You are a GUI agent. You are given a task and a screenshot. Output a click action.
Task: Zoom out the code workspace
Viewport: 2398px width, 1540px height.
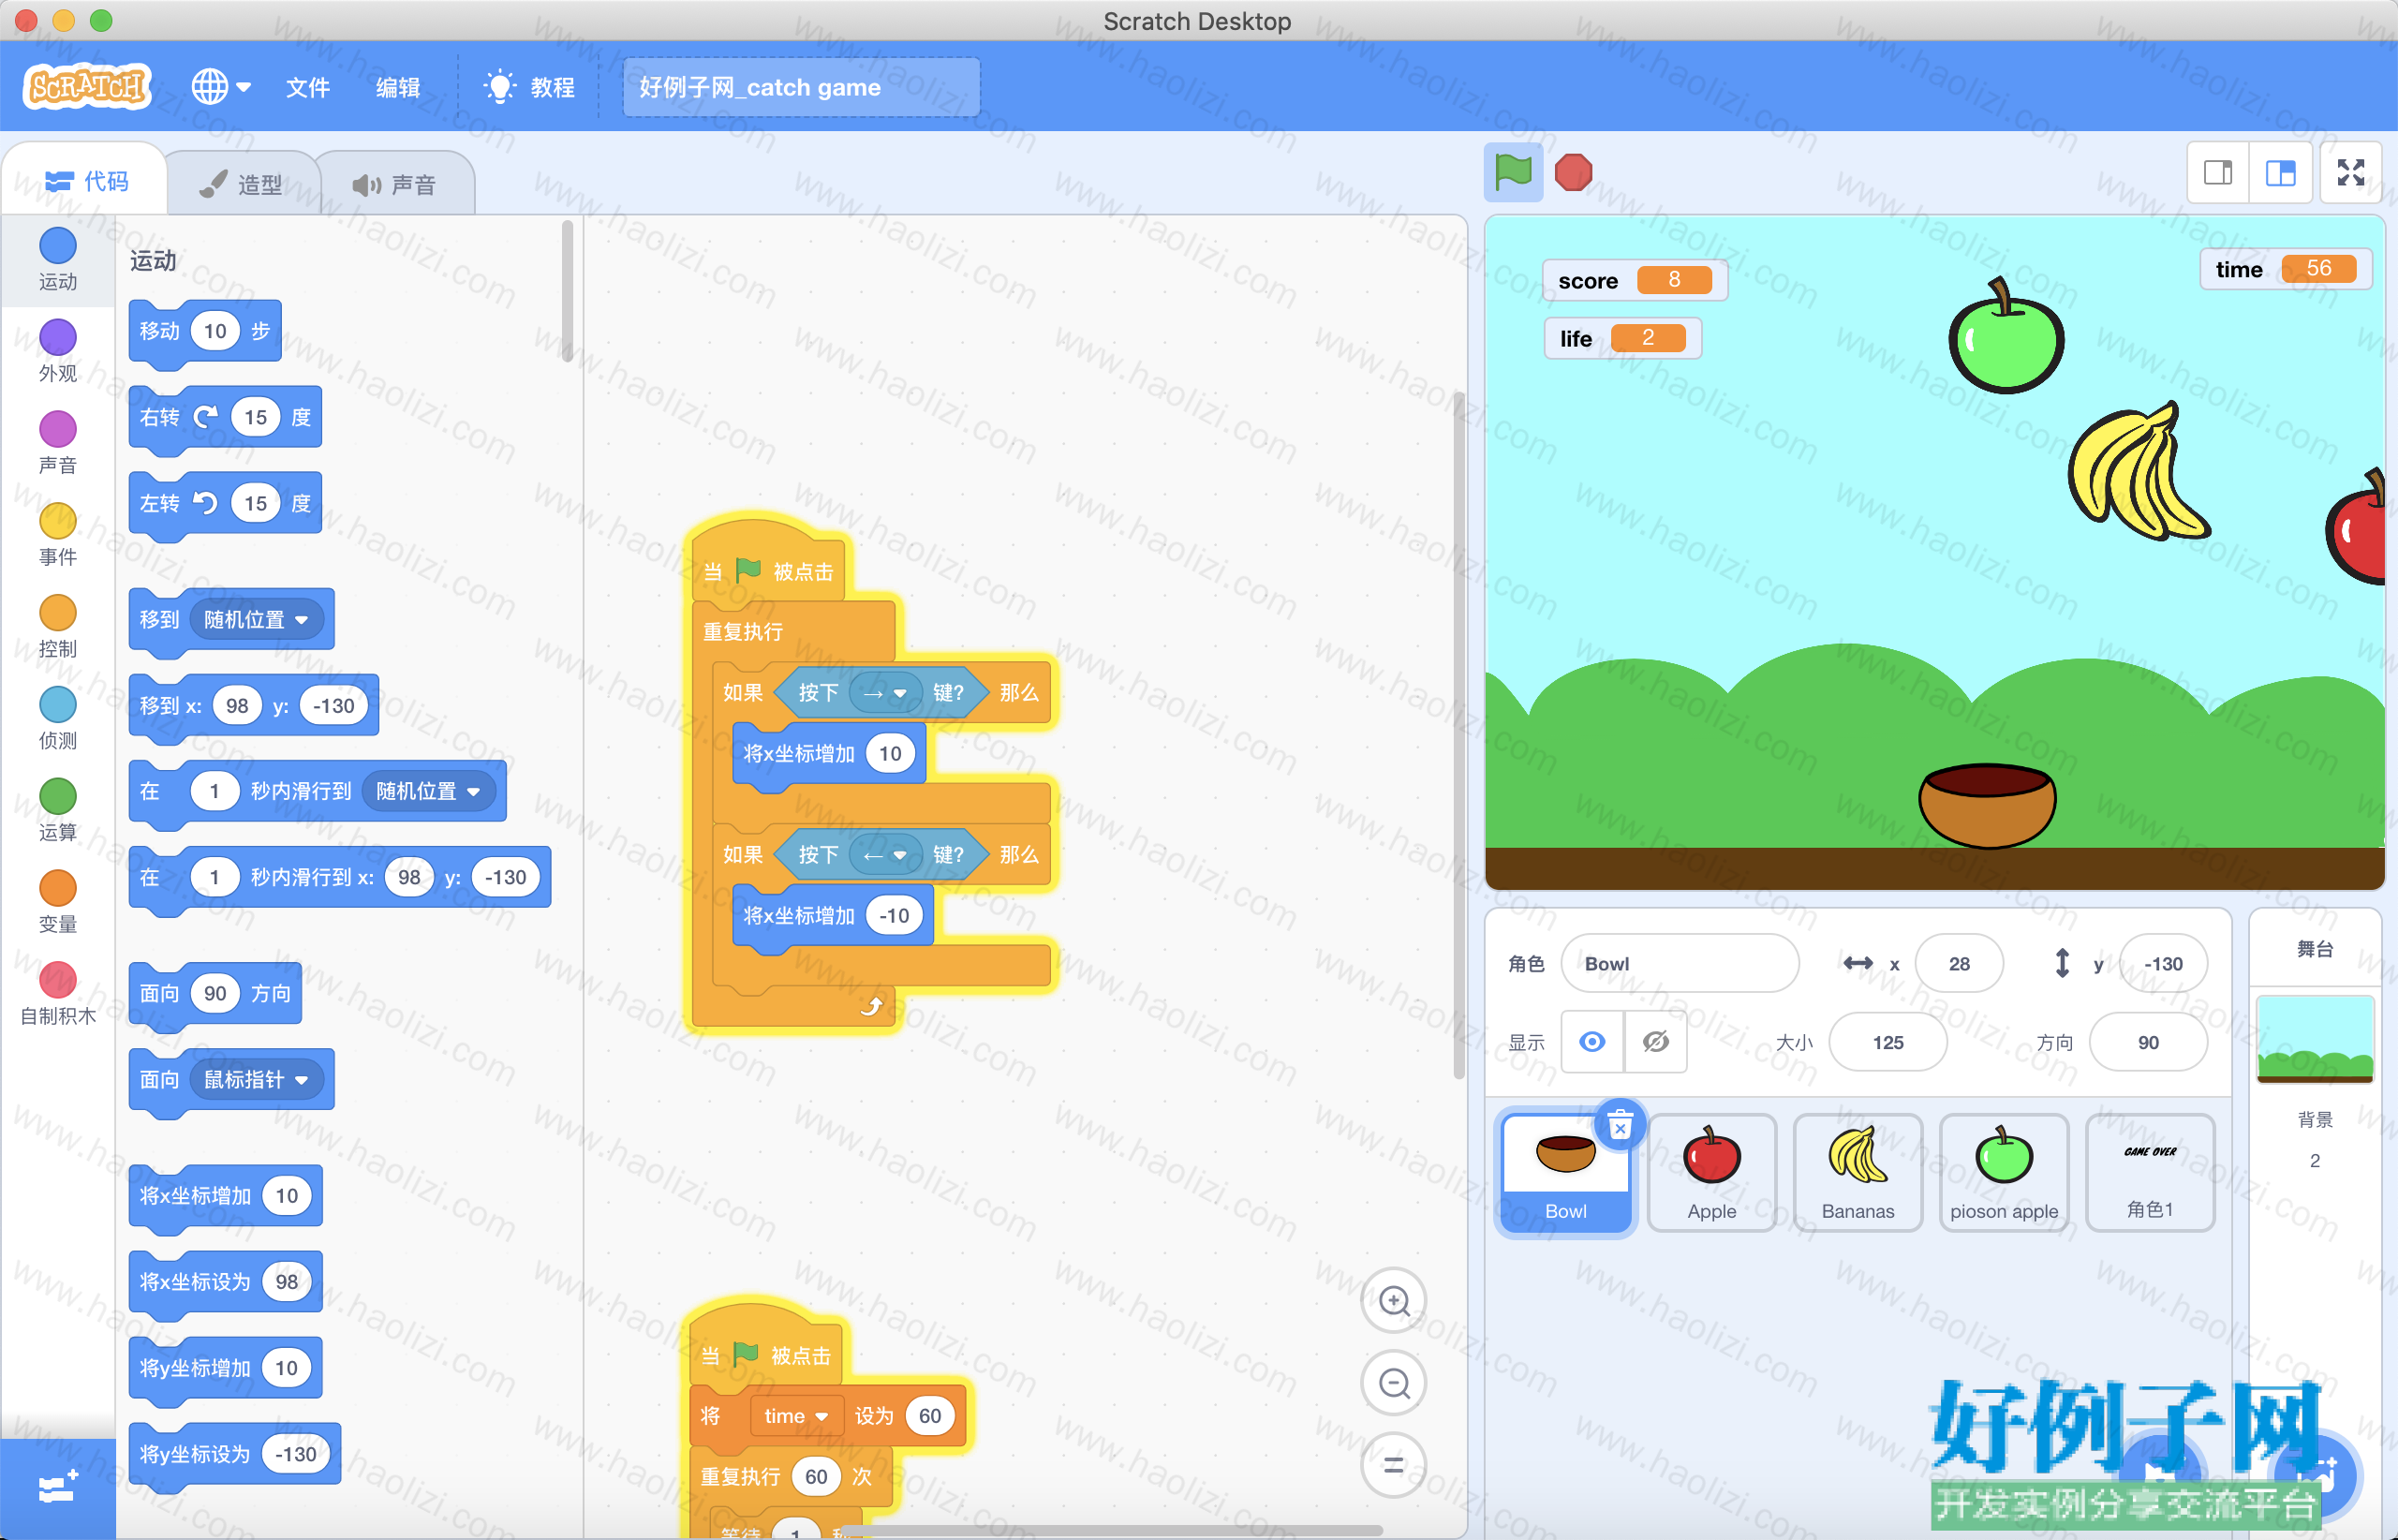tap(1394, 1383)
